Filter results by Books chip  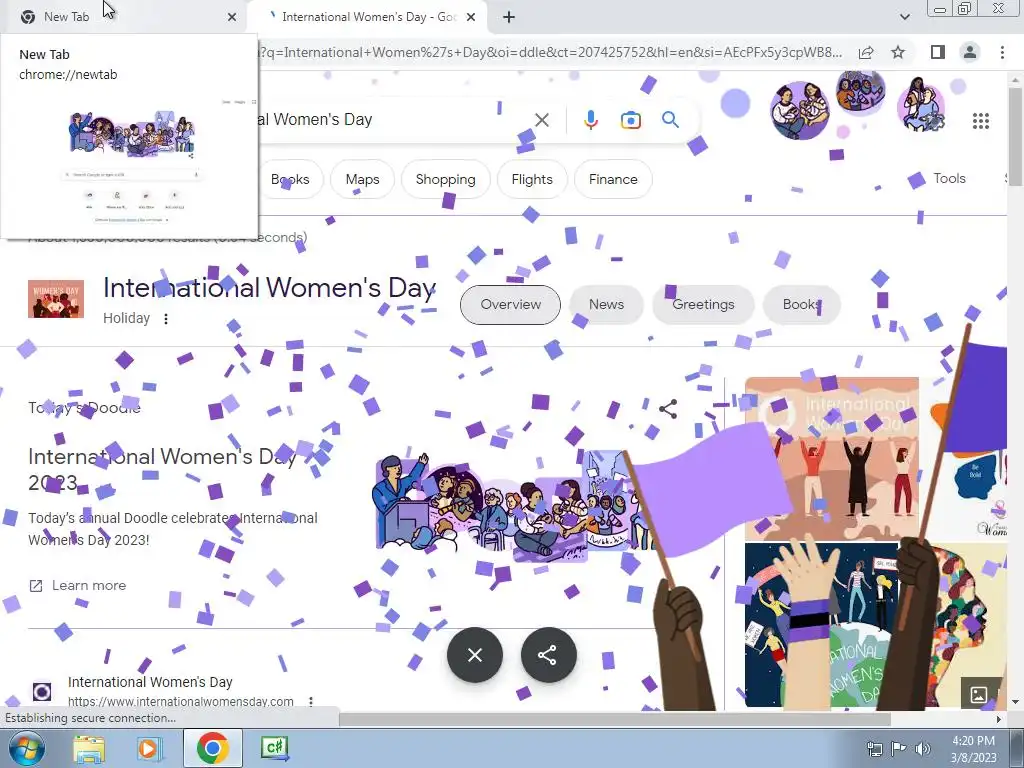coord(290,179)
